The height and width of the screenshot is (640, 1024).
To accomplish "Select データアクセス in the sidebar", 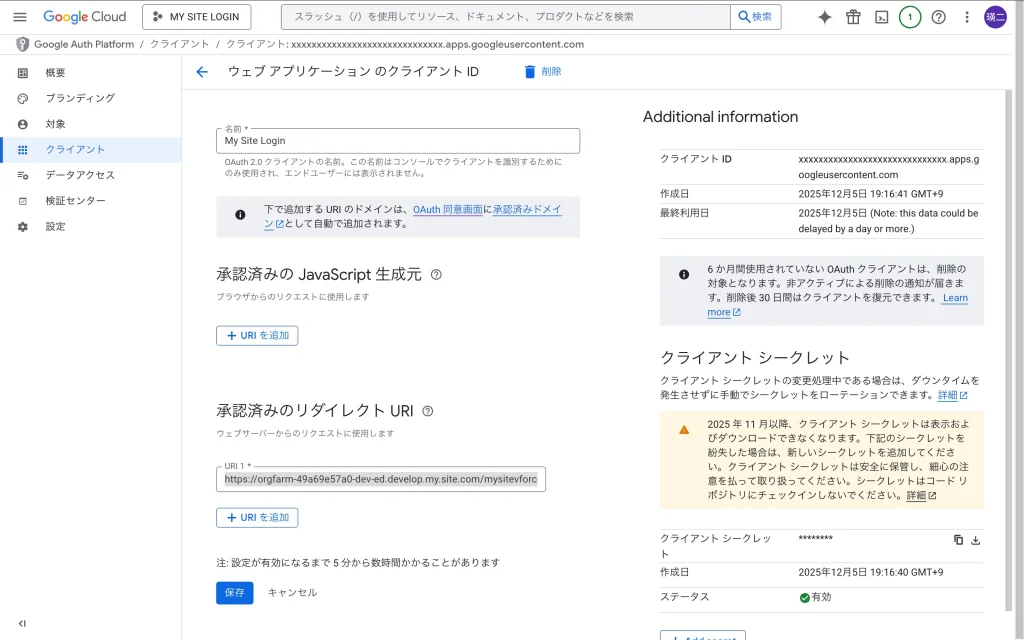I will click(80, 175).
